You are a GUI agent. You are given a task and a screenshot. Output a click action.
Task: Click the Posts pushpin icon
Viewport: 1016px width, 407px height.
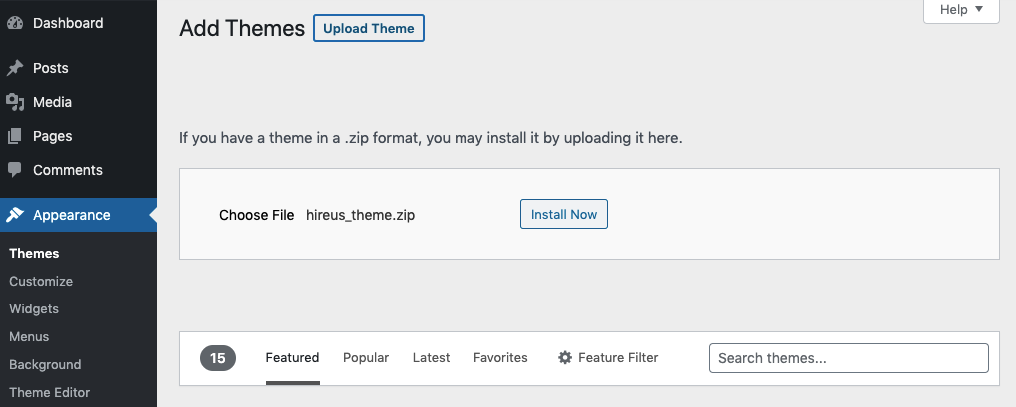(x=15, y=68)
